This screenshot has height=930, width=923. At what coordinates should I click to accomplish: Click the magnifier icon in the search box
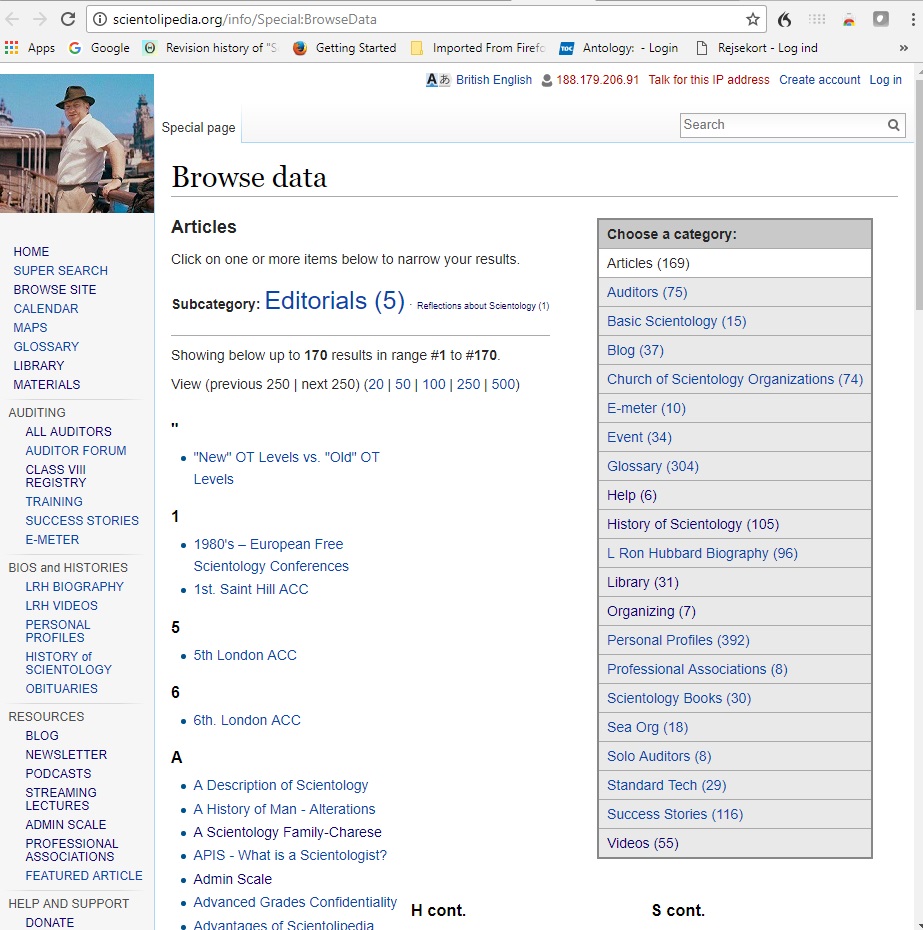coord(894,125)
